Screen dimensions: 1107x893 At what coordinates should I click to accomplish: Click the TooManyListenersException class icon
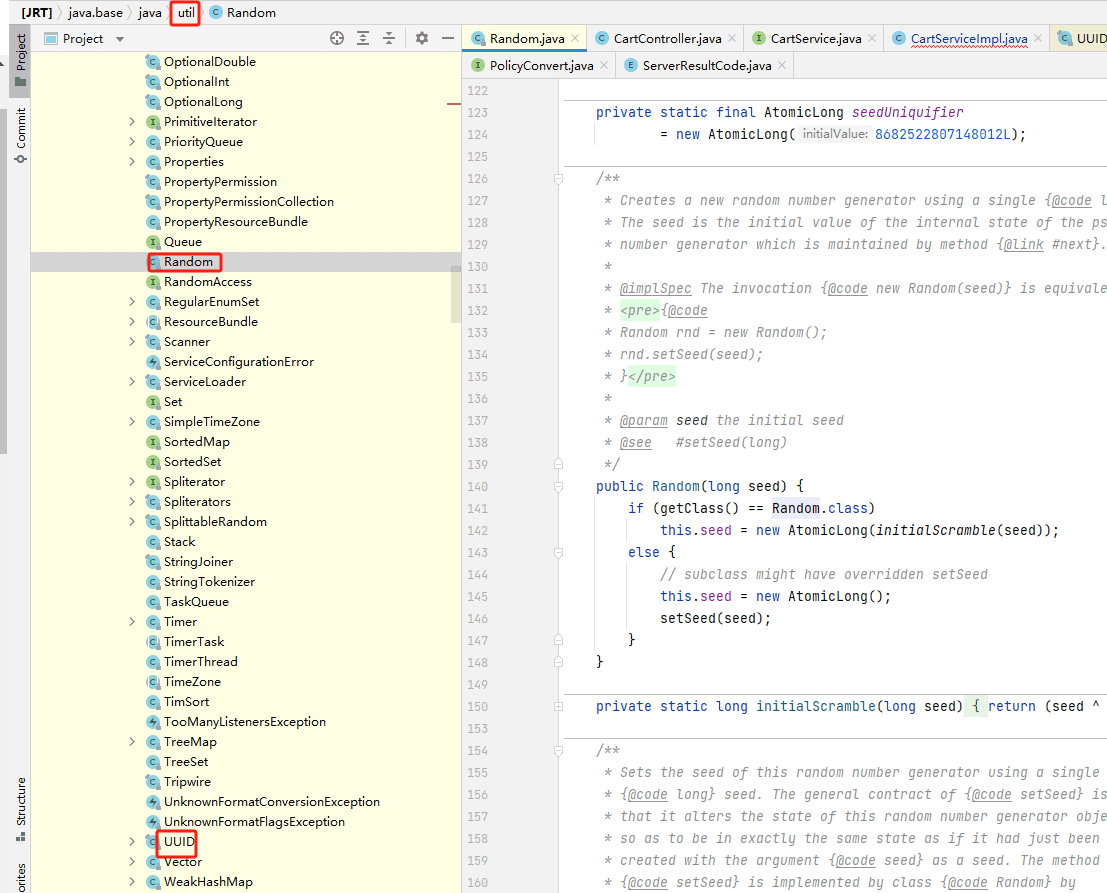point(152,722)
